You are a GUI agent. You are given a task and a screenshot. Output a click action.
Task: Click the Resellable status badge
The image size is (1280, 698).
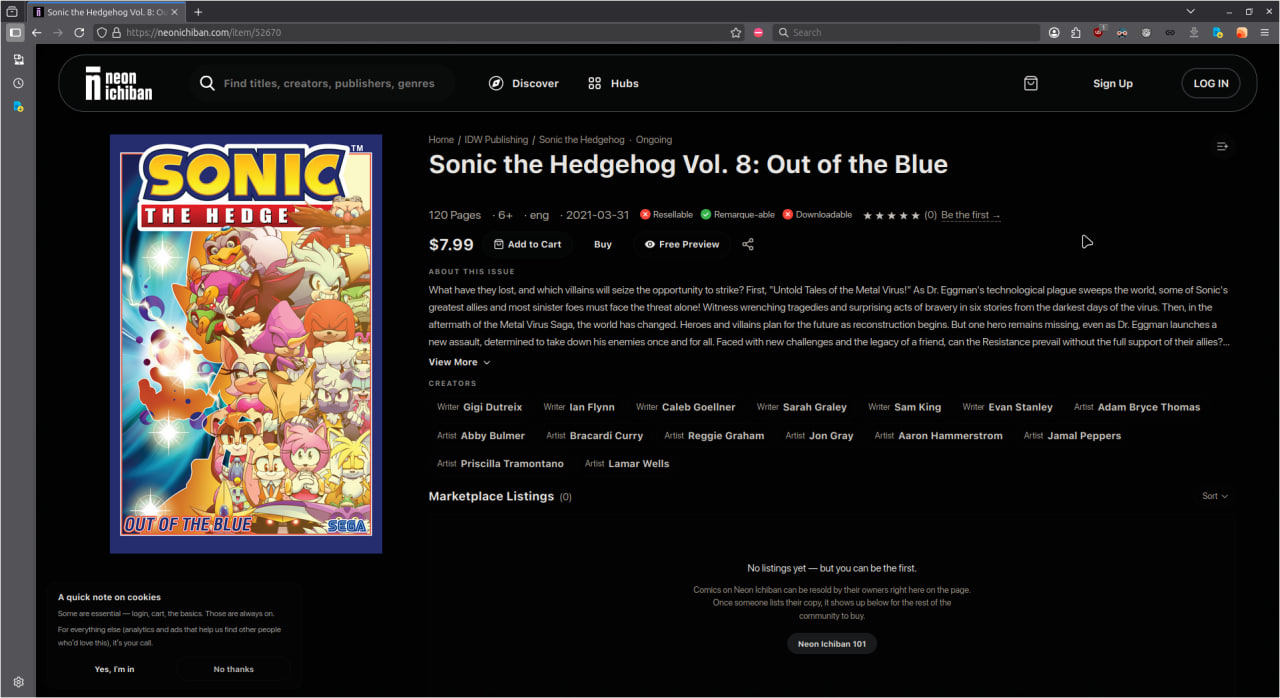667,215
